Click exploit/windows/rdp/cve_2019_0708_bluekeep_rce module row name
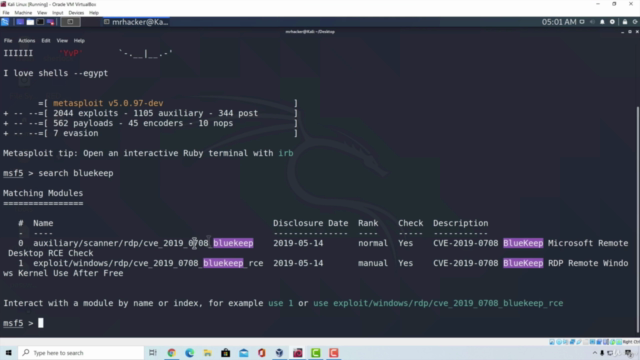This screenshot has height=360, width=640. point(148,263)
